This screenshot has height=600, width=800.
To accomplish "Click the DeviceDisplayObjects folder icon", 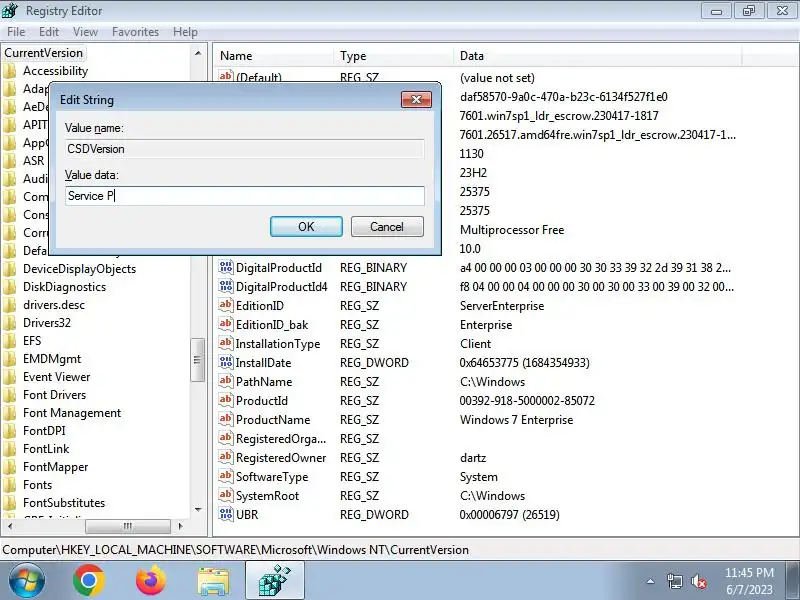I will 10,269.
